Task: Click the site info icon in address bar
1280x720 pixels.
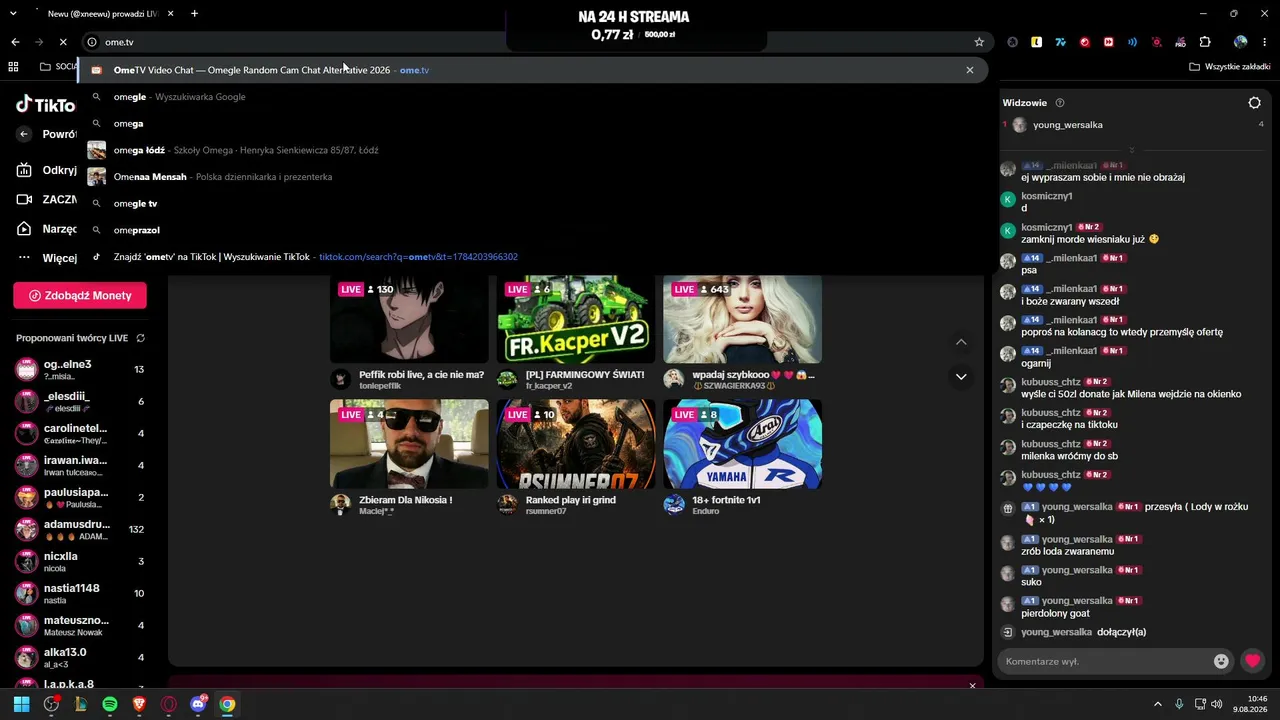Action: point(92,42)
